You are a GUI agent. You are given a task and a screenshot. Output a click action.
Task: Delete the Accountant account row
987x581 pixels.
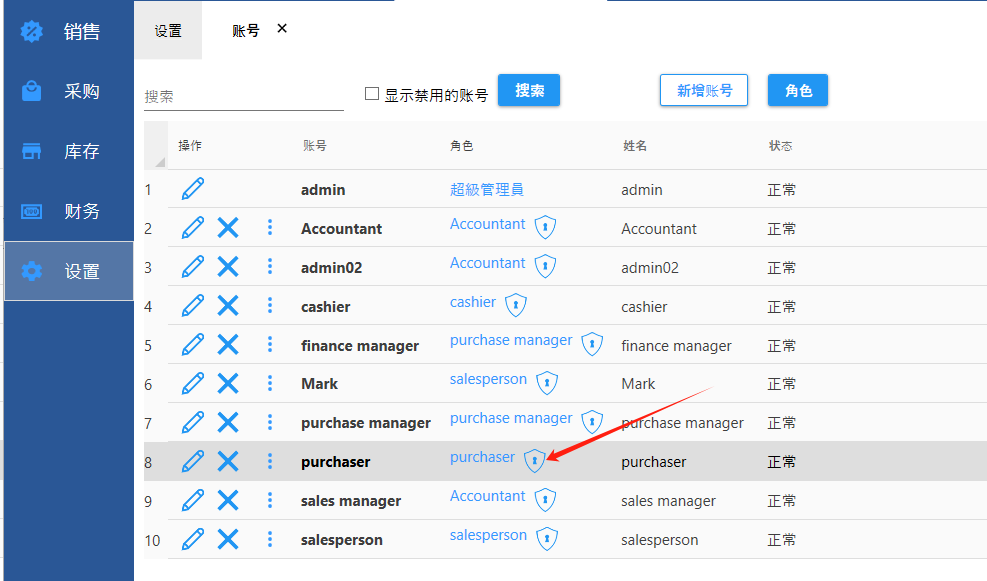(228, 228)
